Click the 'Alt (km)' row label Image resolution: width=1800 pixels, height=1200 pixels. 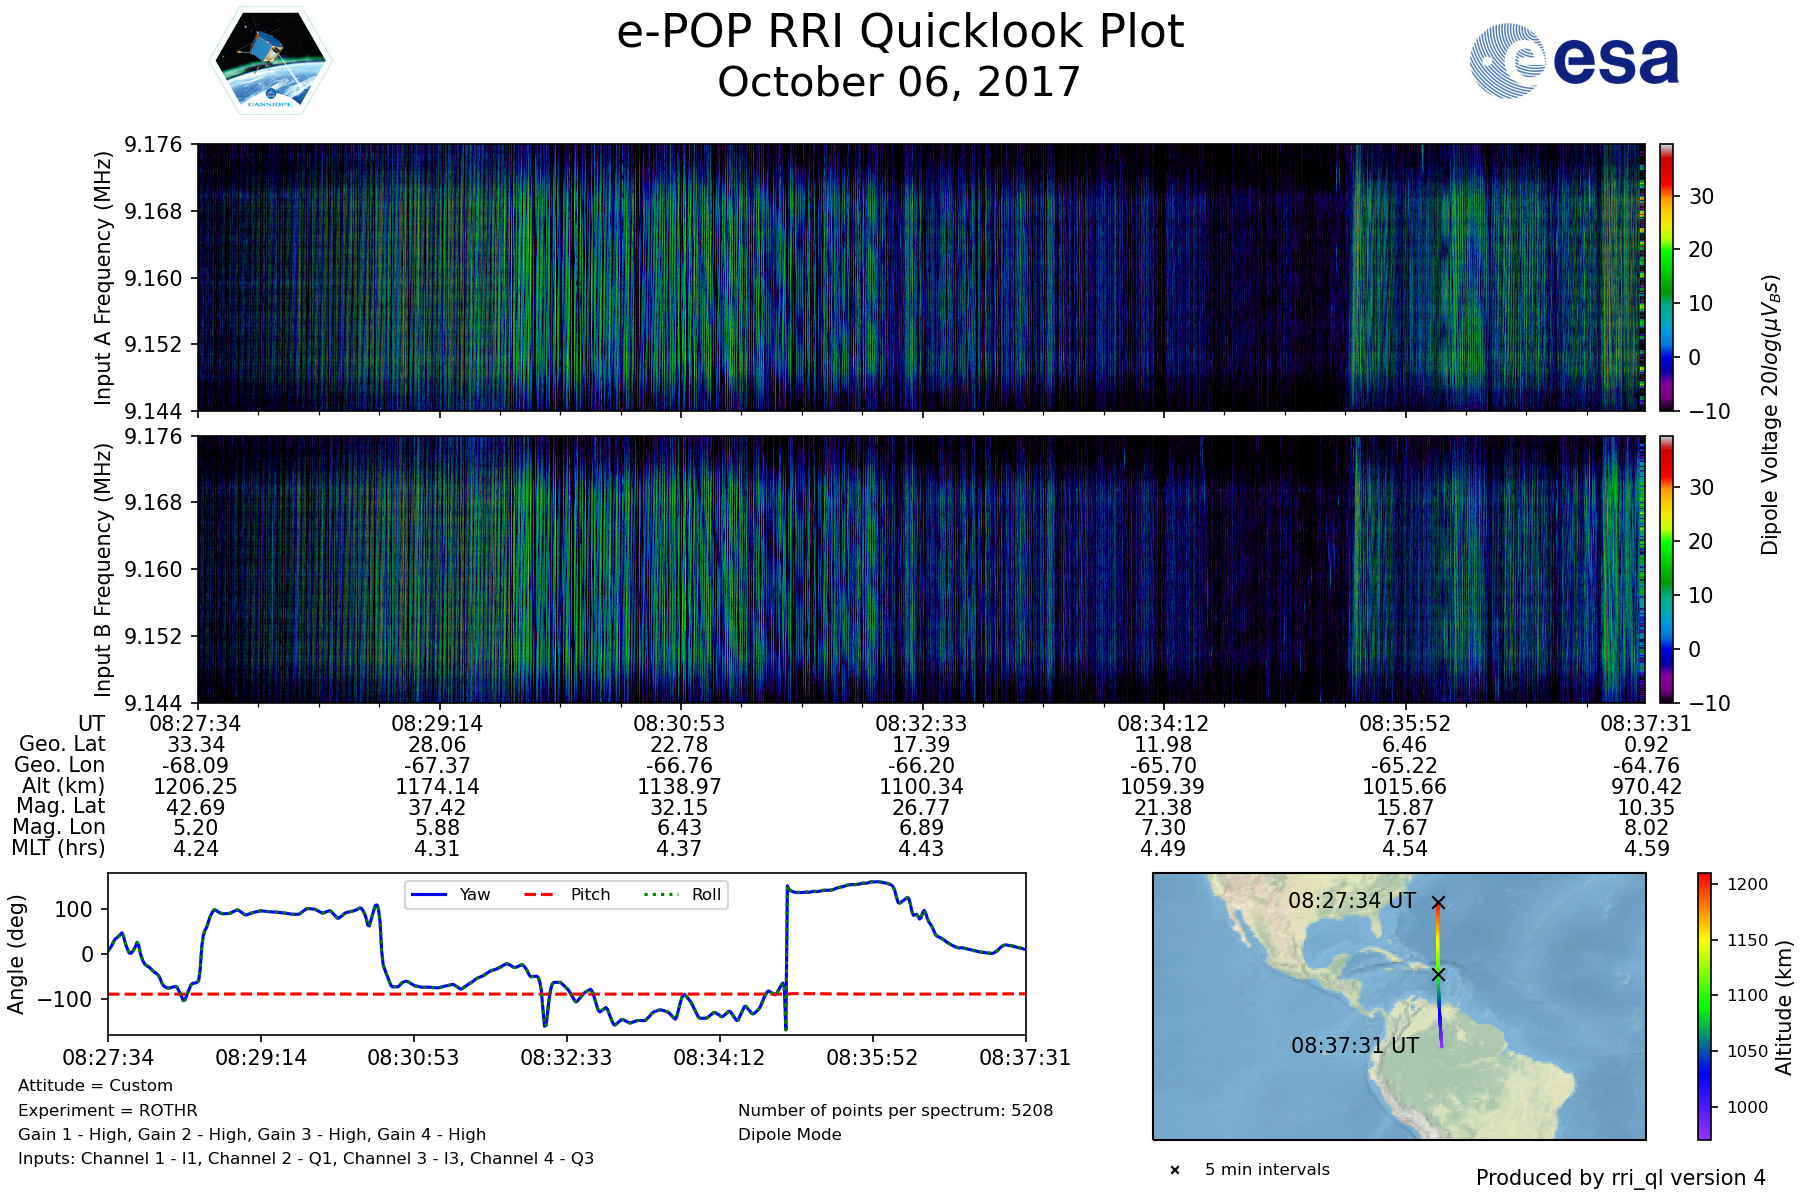coord(64,786)
